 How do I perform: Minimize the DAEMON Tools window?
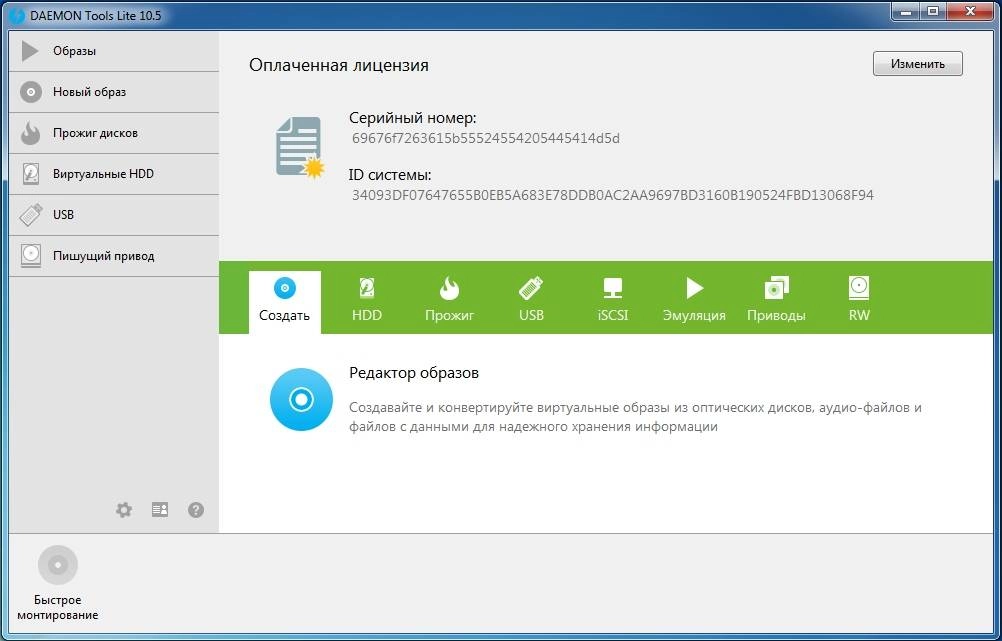pyautogui.click(x=906, y=11)
